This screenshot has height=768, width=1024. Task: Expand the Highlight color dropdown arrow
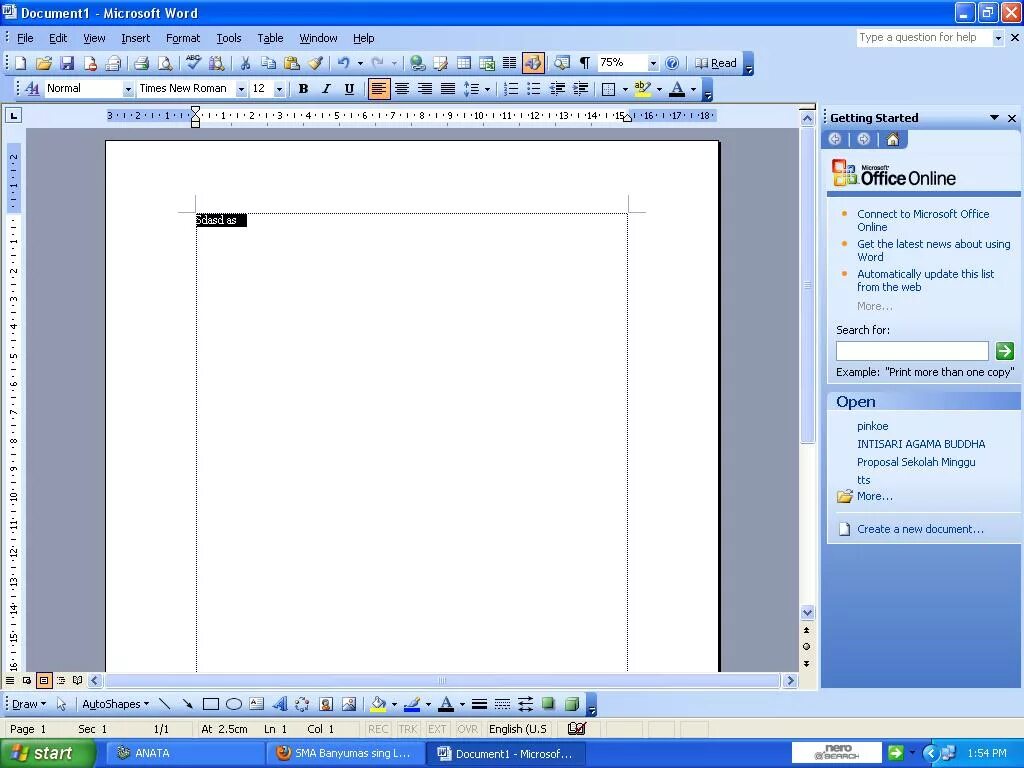tap(659, 89)
